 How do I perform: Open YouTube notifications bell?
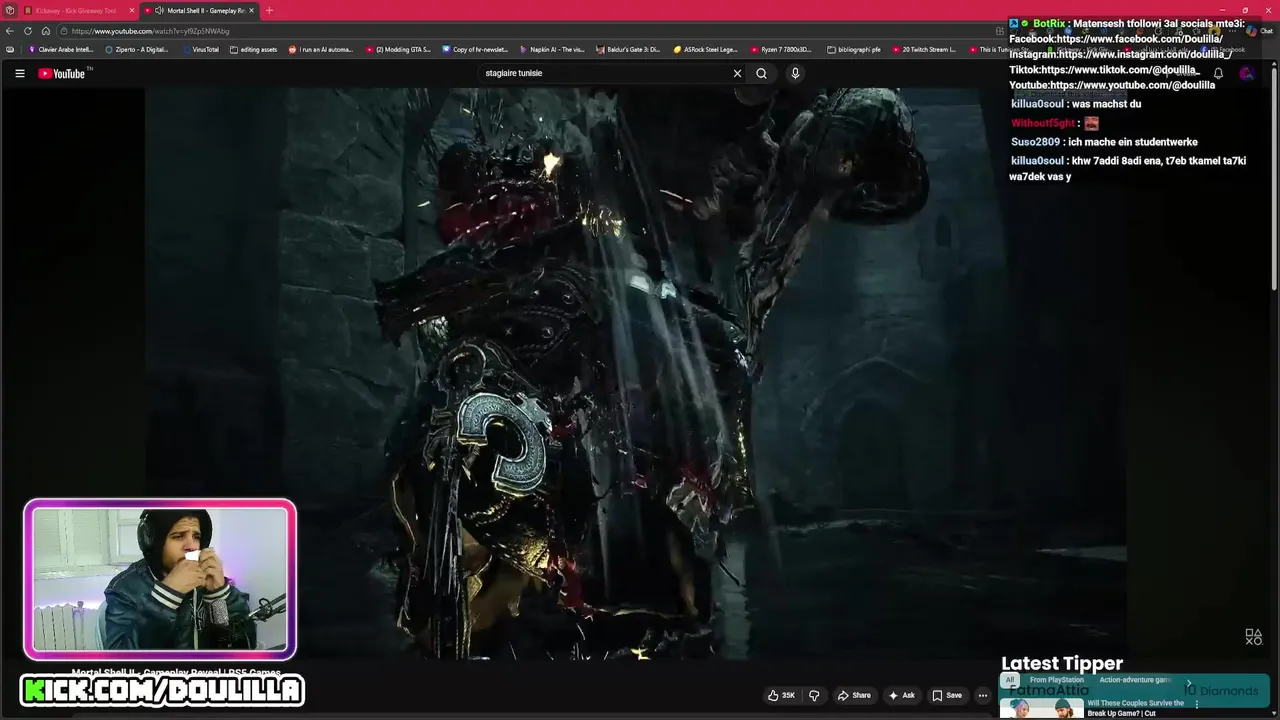[x=1218, y=73]
